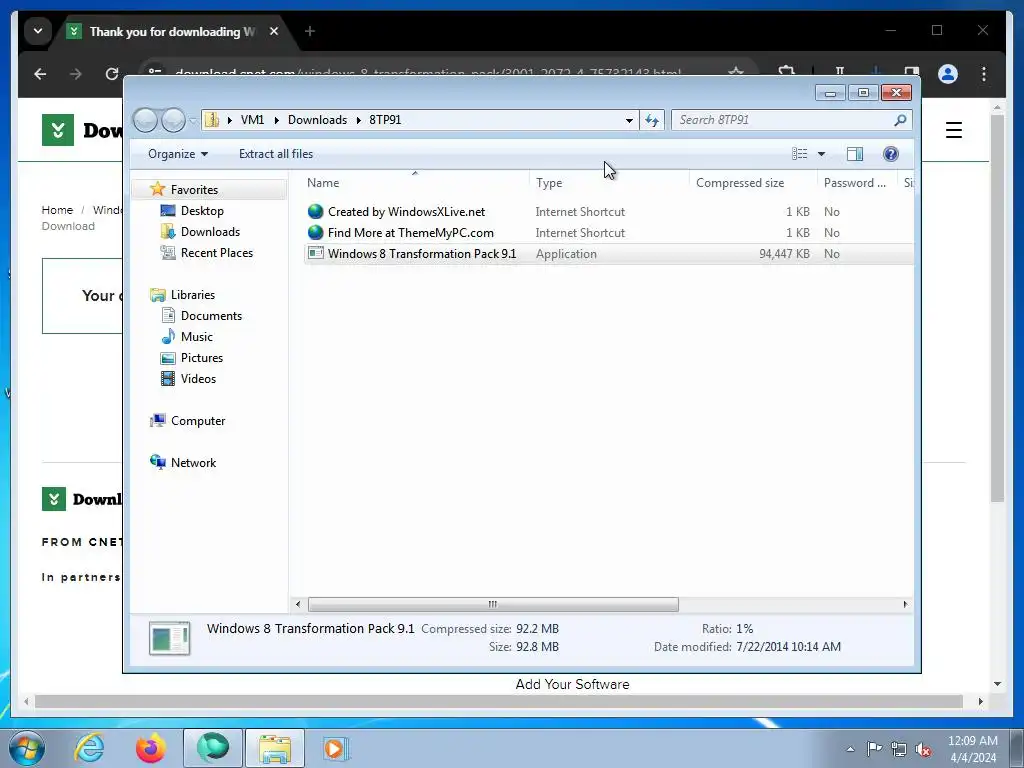Viewport: 1024px width, 768px height.
Task: Click the globe icon for WindowsXLive.net shortcut
Action: point(316,212)
